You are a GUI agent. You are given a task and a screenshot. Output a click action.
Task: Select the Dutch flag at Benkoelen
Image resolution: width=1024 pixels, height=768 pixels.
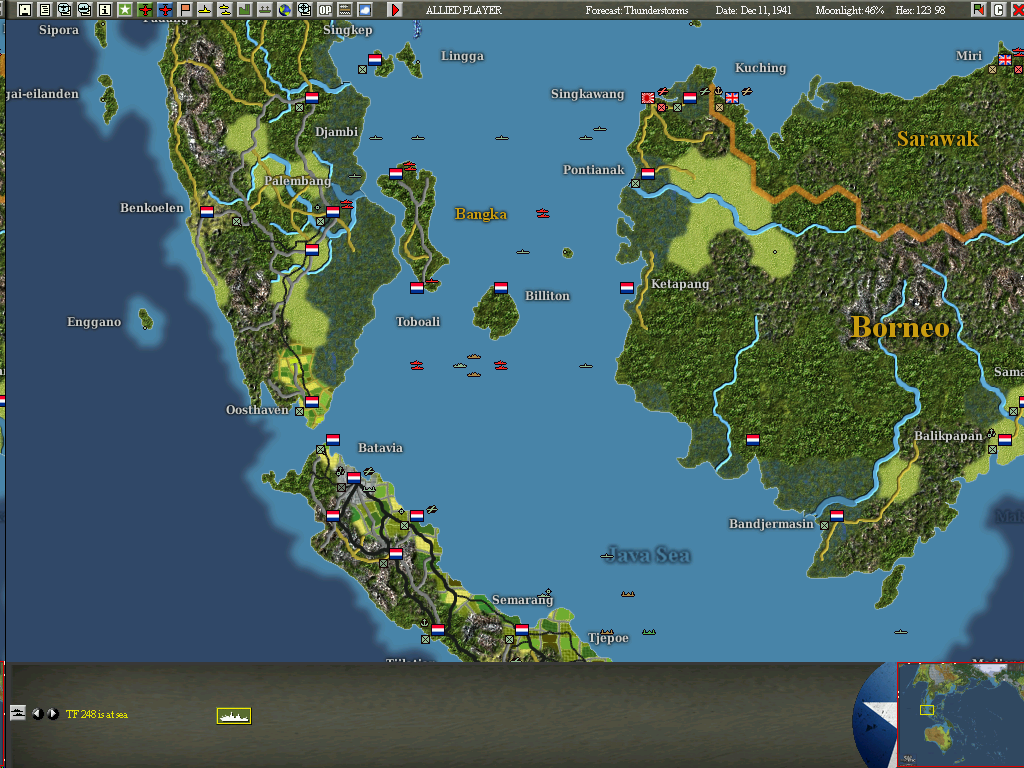coord(207,212)
